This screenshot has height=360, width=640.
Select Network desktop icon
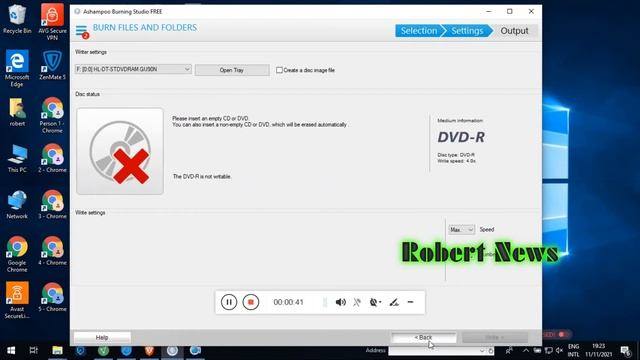(x=17, y=205)
